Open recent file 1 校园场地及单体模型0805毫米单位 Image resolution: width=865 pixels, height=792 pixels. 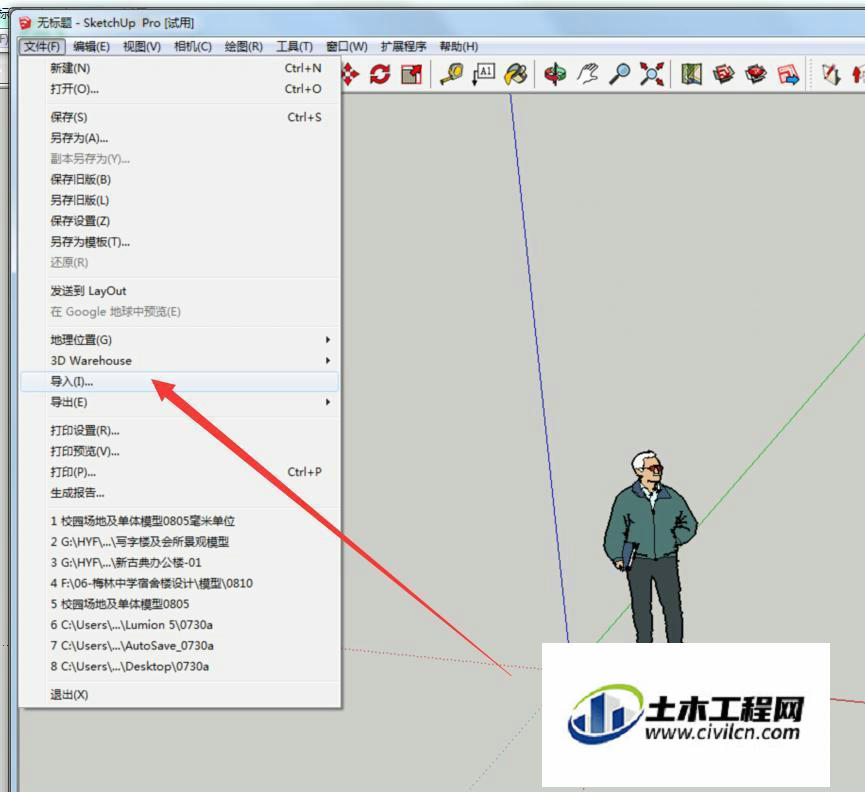point(179,521)
